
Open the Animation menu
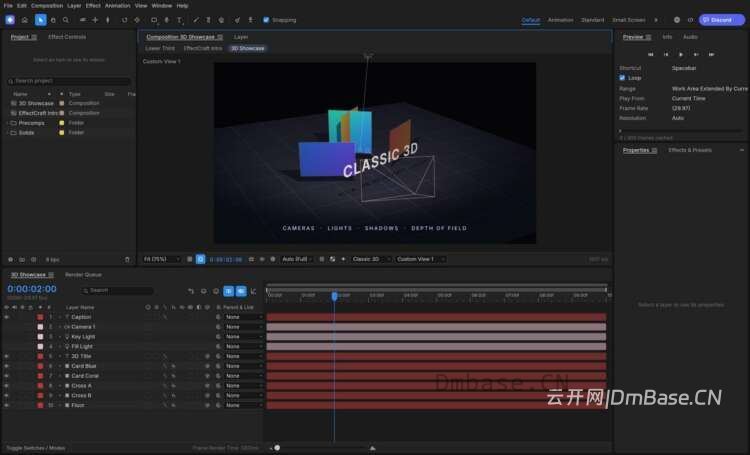(117, 6)
